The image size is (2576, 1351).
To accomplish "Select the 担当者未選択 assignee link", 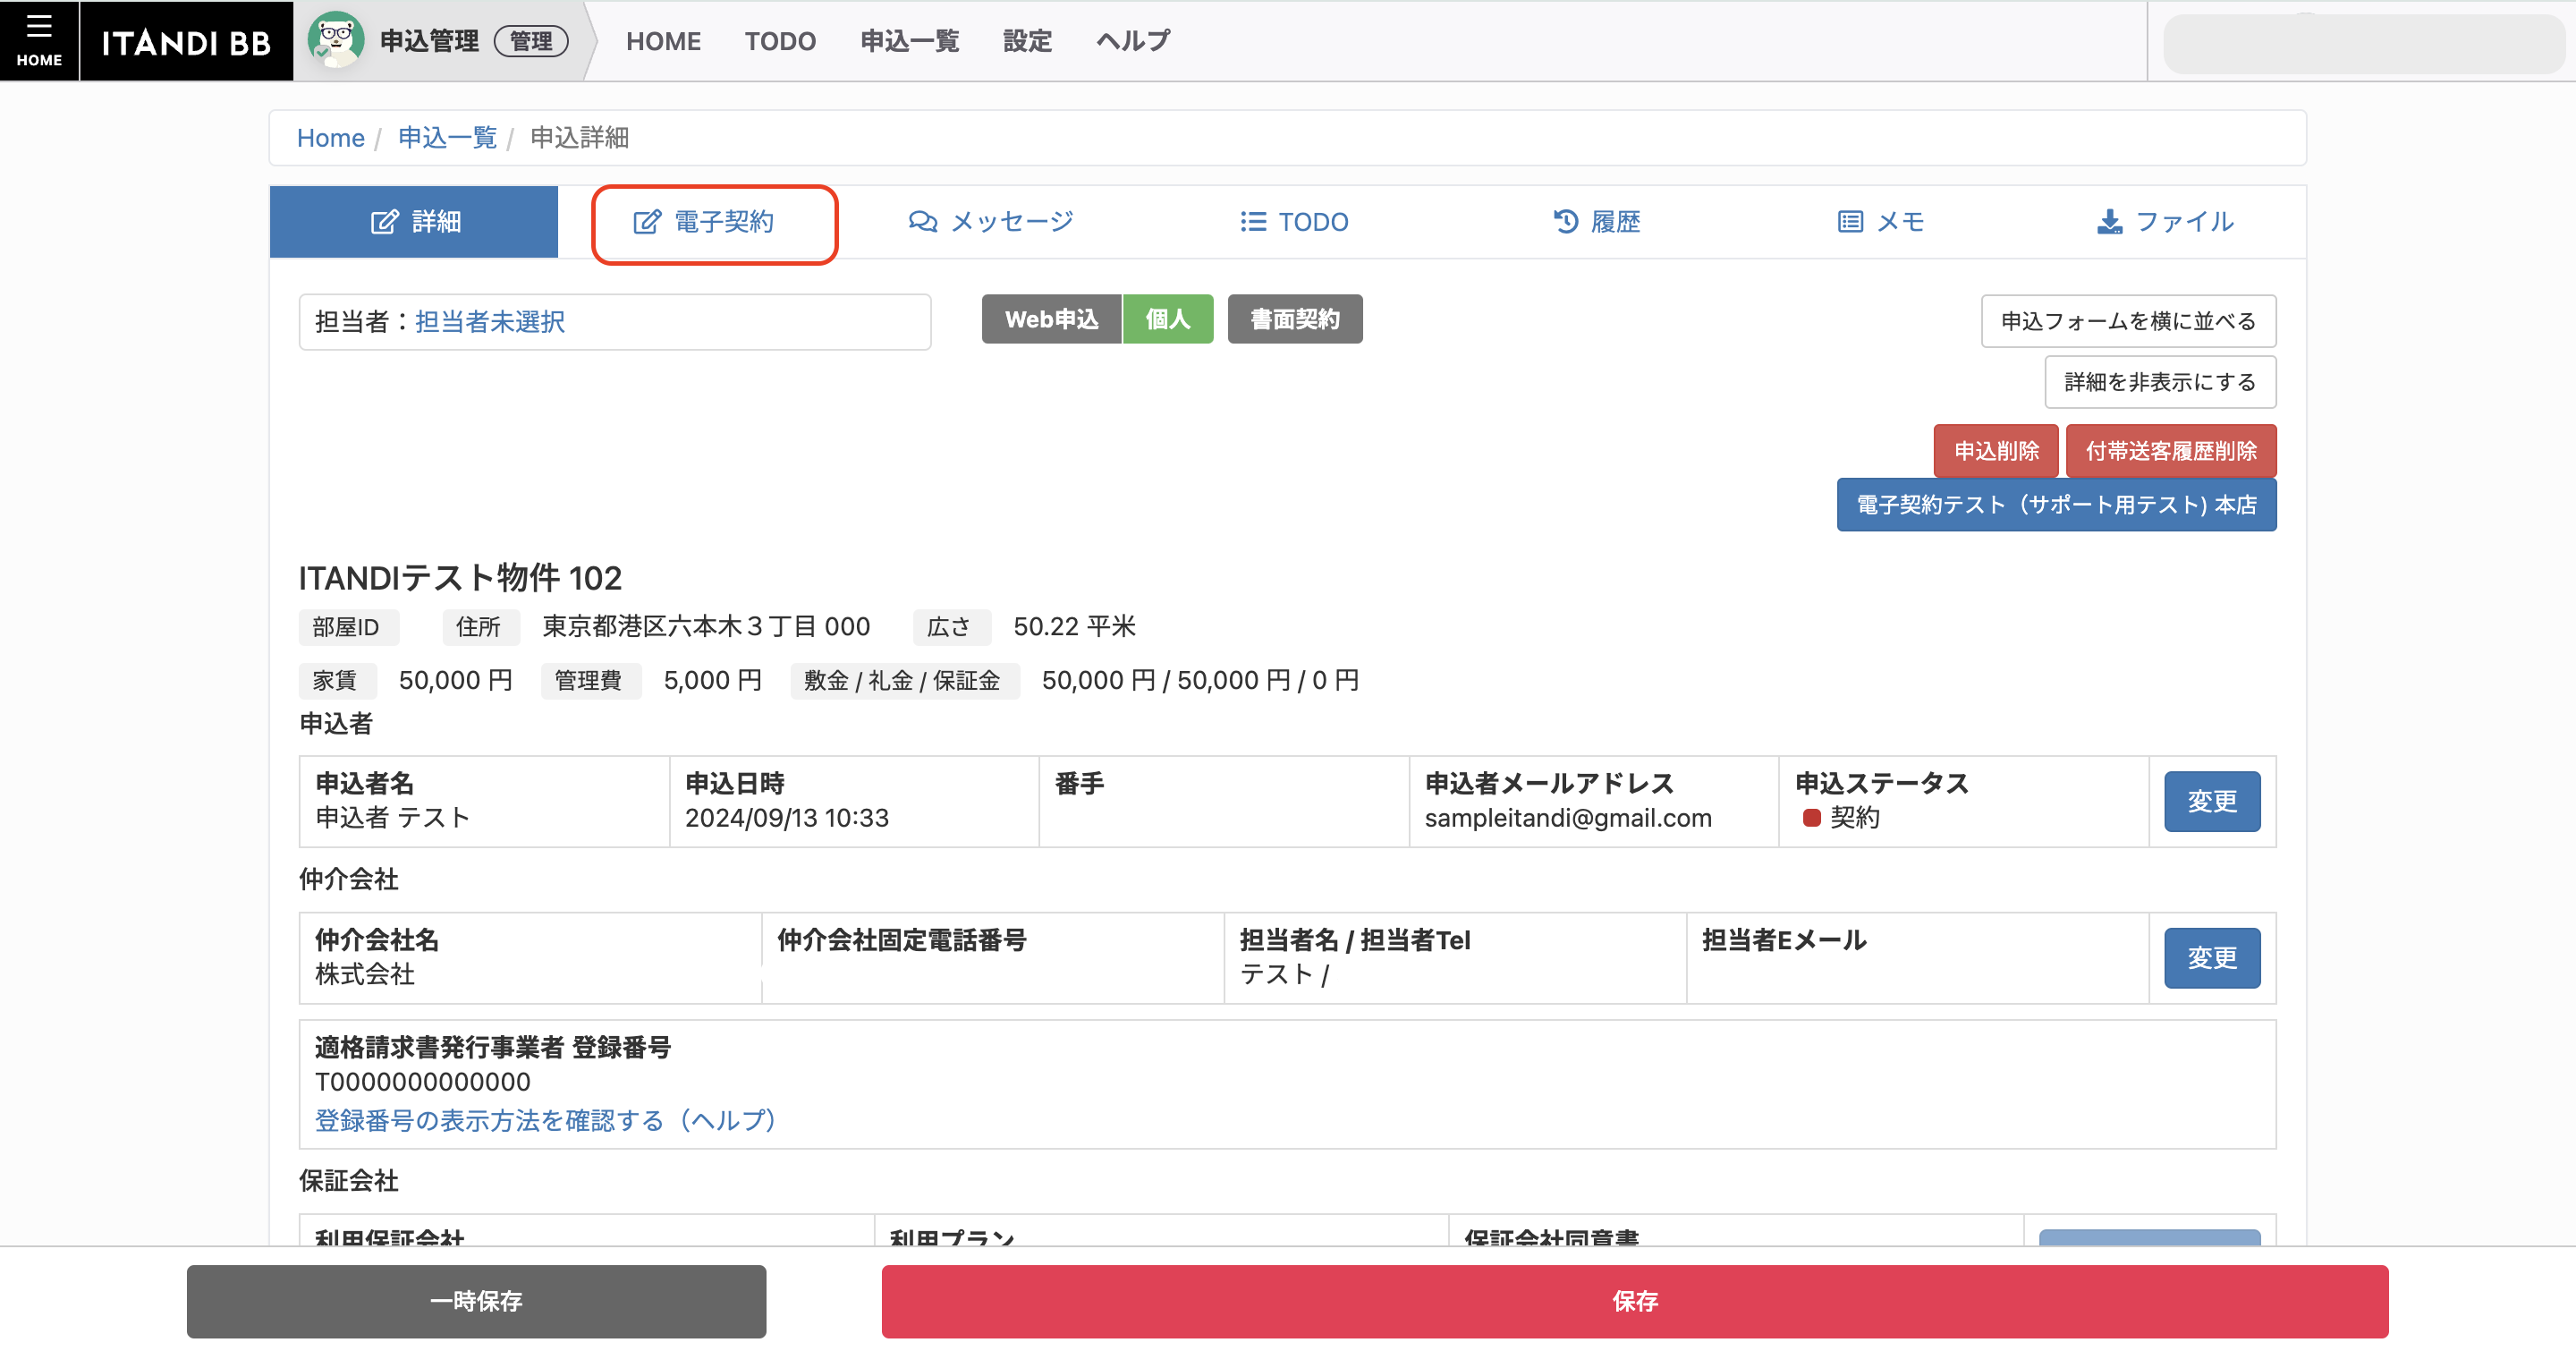I will coord(489,322).
